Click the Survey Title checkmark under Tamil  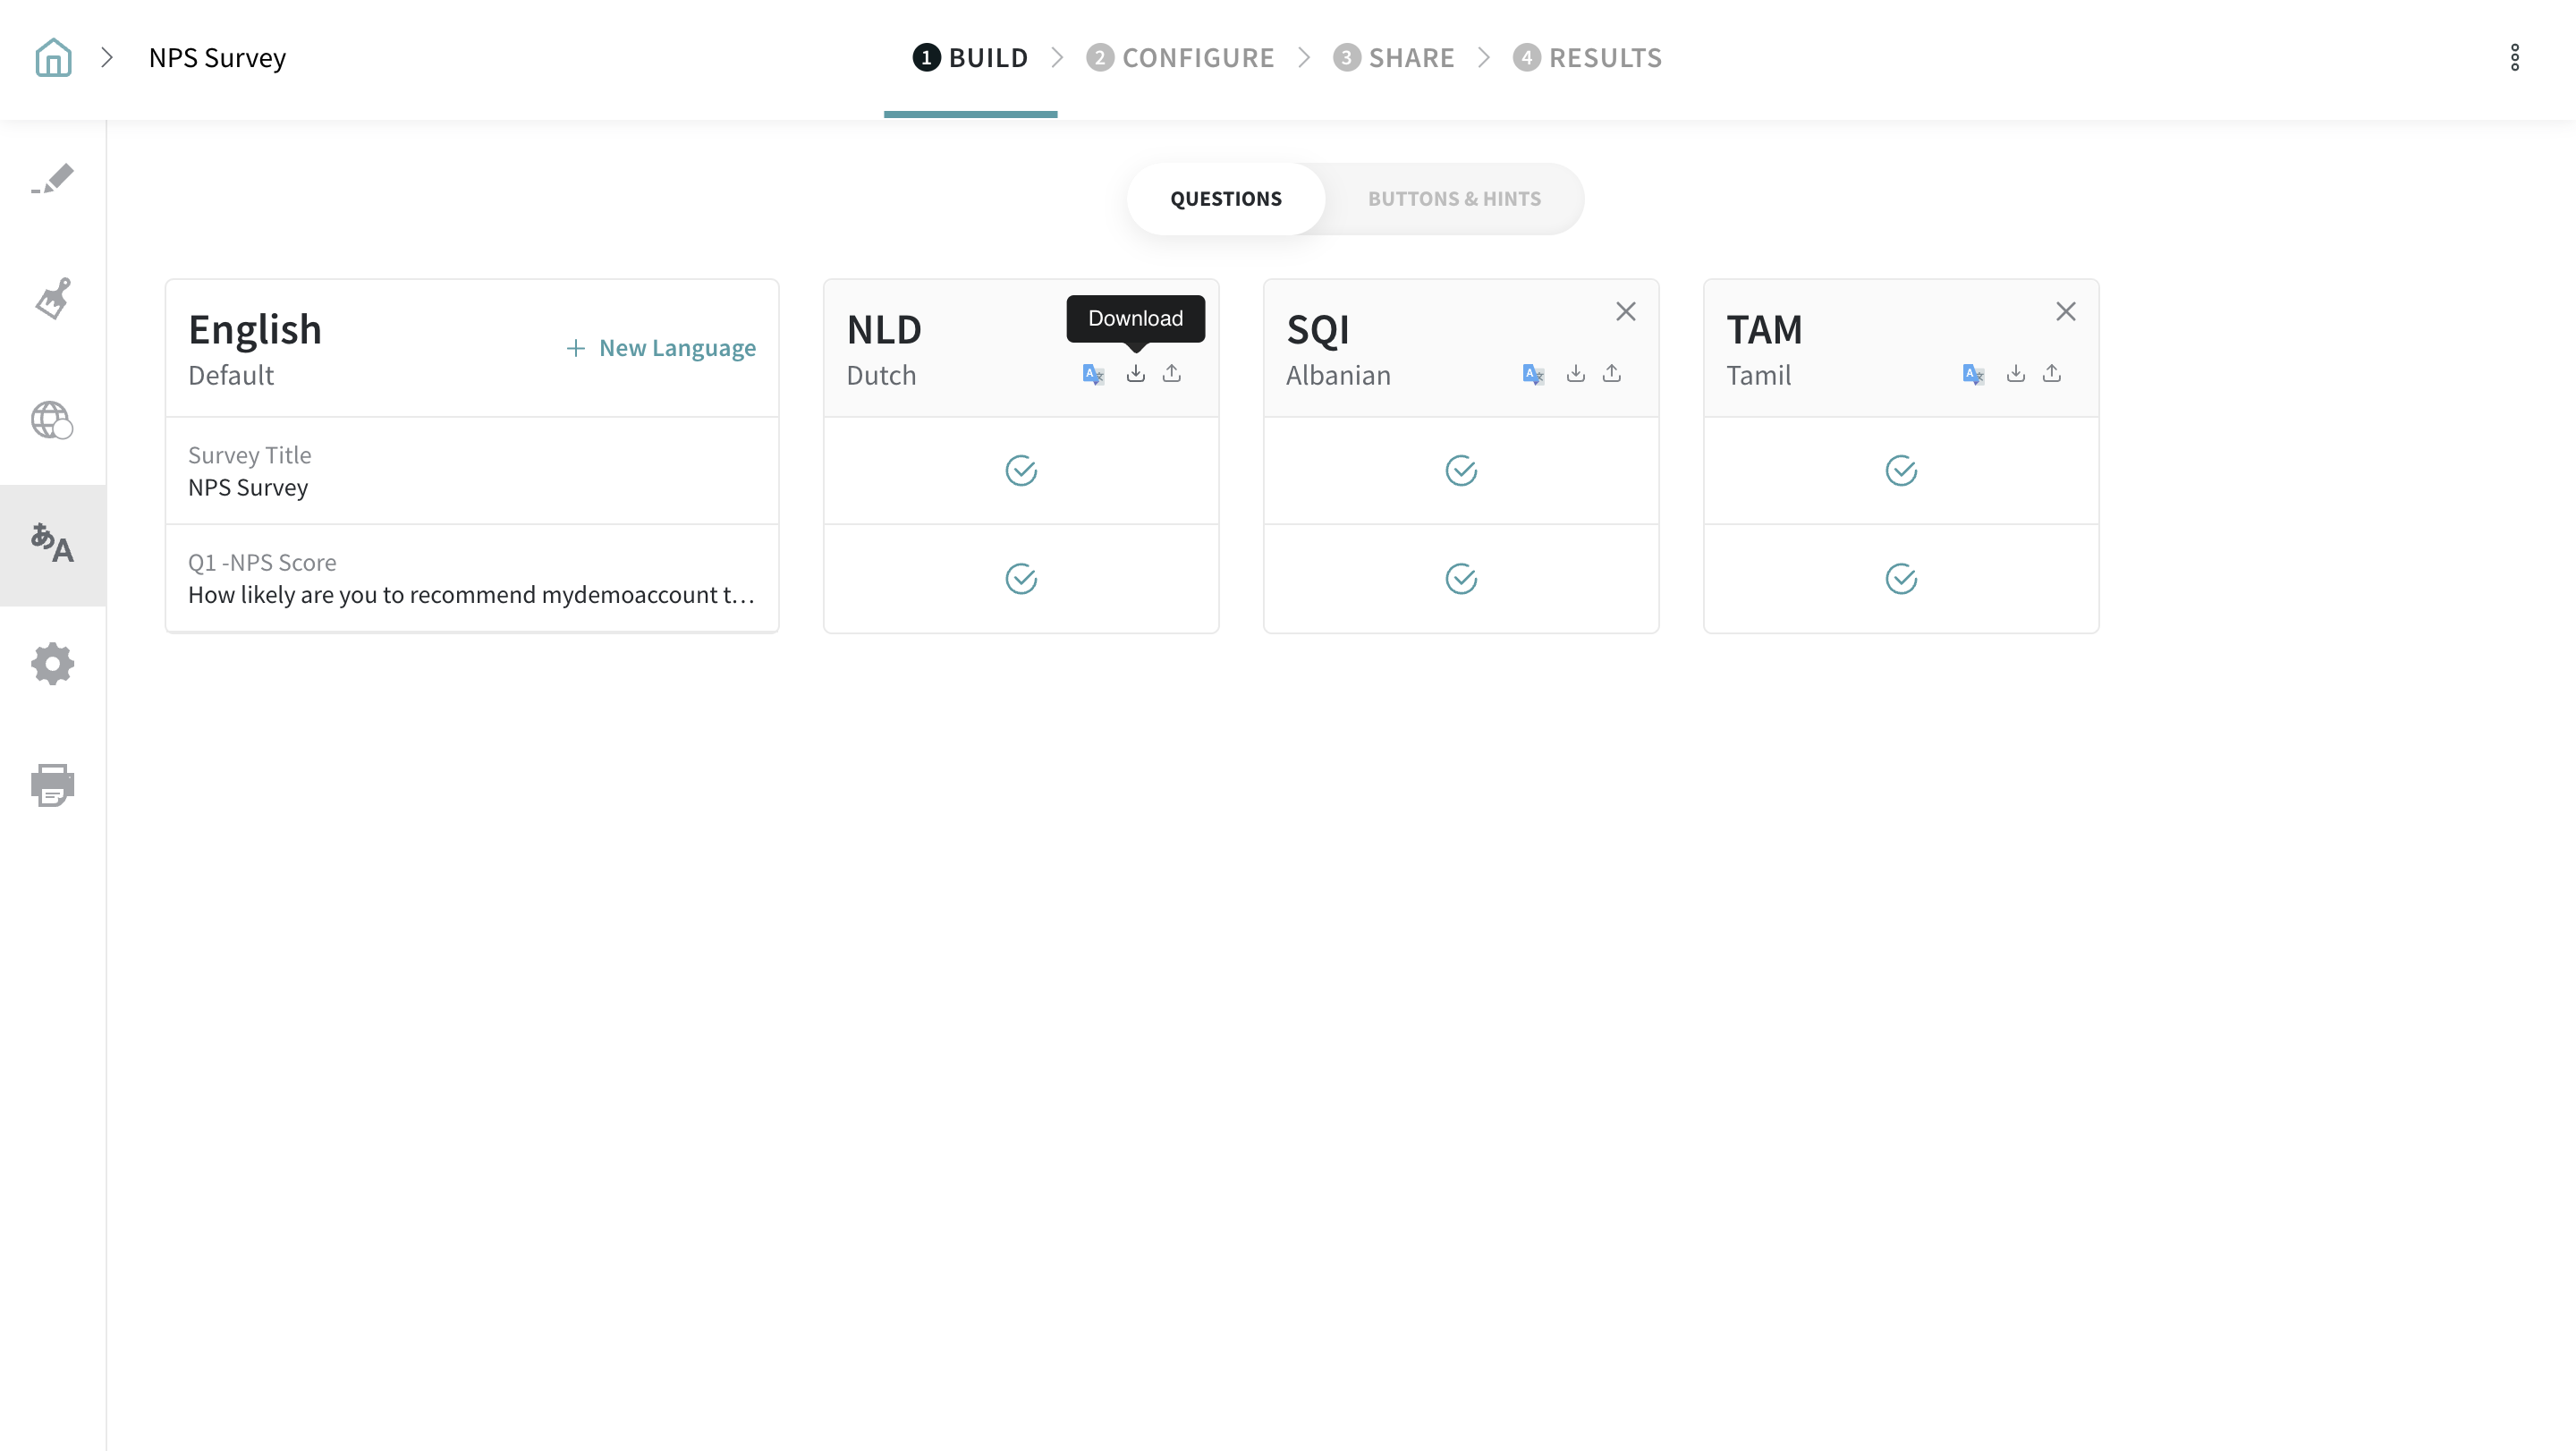1900,471
